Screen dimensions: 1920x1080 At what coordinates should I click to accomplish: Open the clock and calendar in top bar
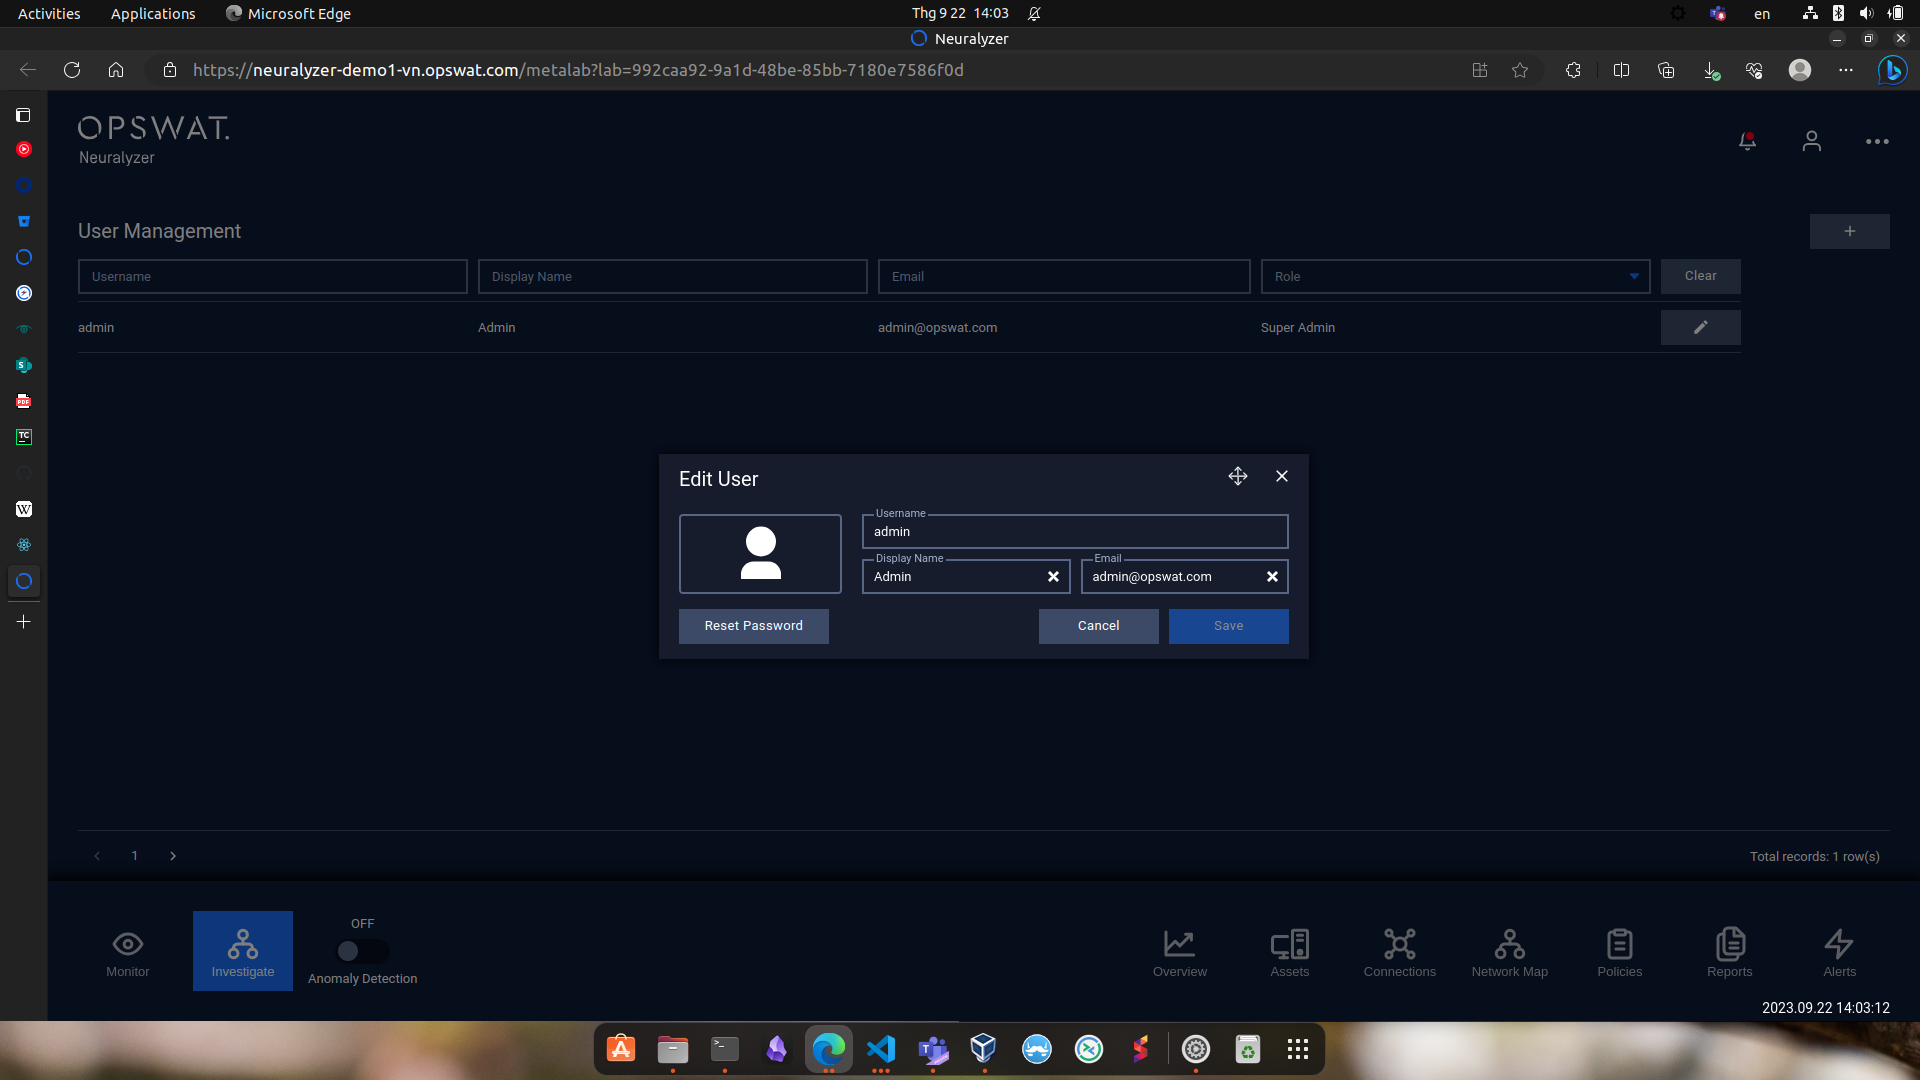pyautogui.click(x=960, y=13)
